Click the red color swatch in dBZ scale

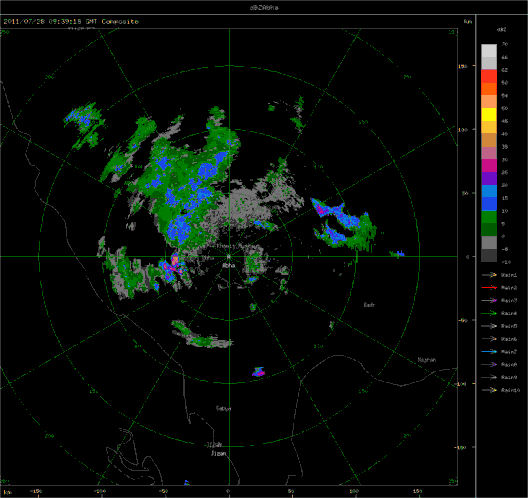click(x=489, y=76)
